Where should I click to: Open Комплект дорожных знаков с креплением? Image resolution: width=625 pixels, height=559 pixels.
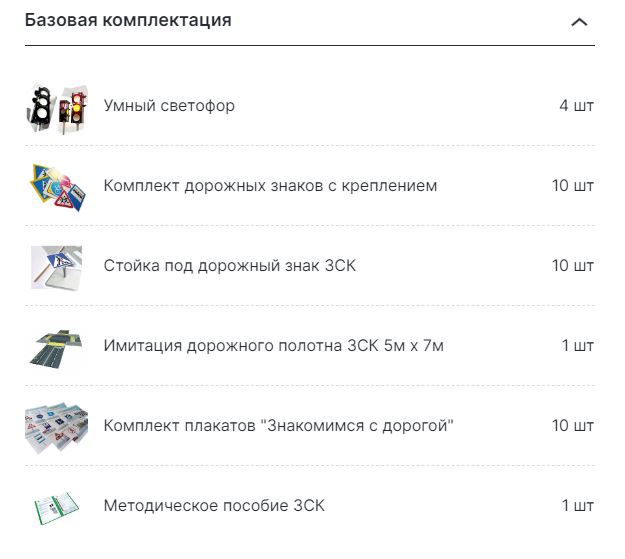270,185
